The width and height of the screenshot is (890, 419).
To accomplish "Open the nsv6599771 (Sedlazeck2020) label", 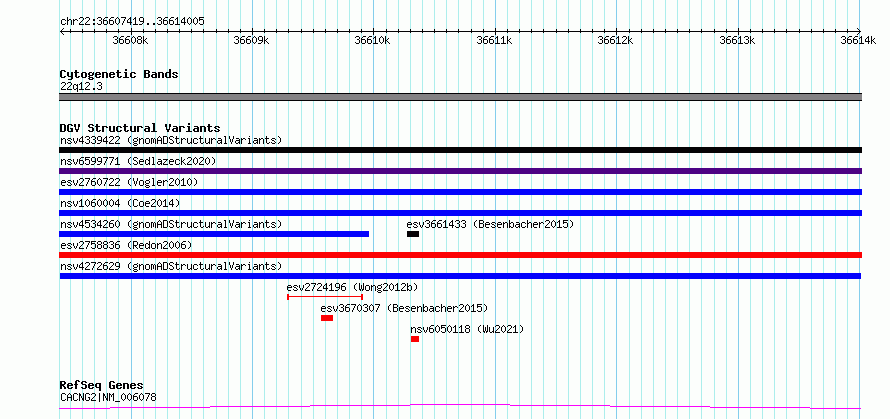I will click(x=138, y=161).
